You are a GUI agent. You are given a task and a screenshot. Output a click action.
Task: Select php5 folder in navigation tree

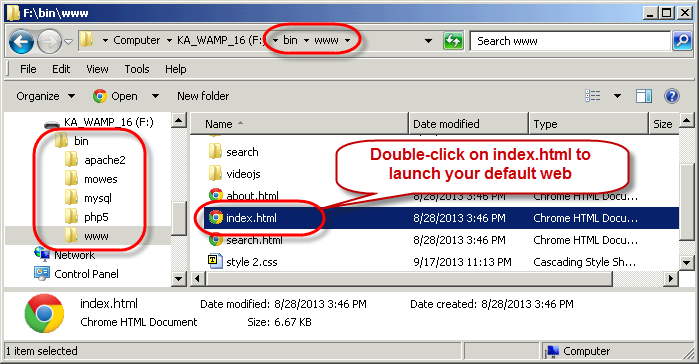click(x=96, y=217)
